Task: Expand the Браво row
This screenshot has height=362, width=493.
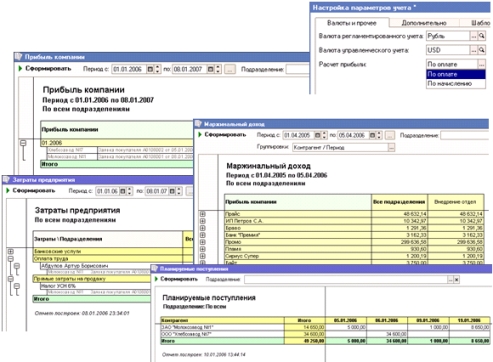Action: coord(203,228)
